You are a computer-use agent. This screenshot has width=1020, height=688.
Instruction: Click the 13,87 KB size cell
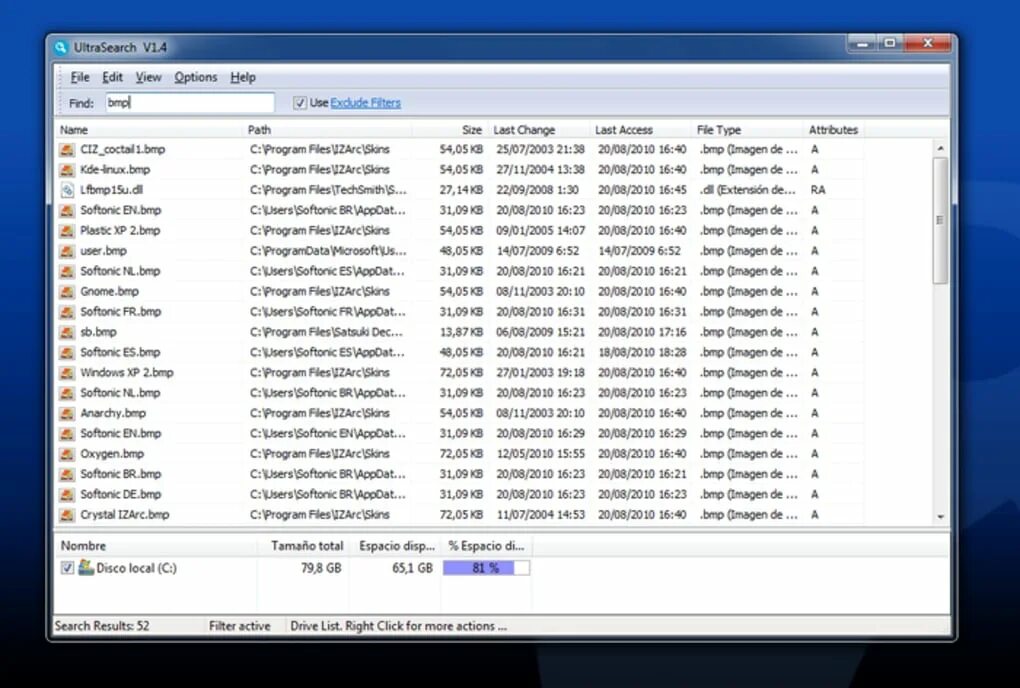[x=461, y=332]
